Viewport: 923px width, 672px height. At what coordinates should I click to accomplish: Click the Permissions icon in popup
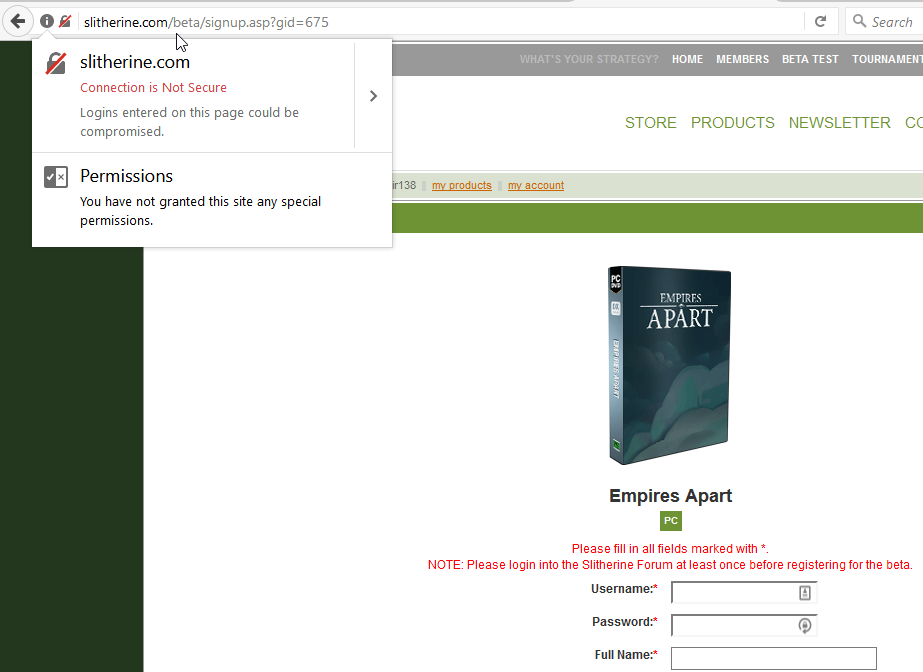[x=56, y=177]
